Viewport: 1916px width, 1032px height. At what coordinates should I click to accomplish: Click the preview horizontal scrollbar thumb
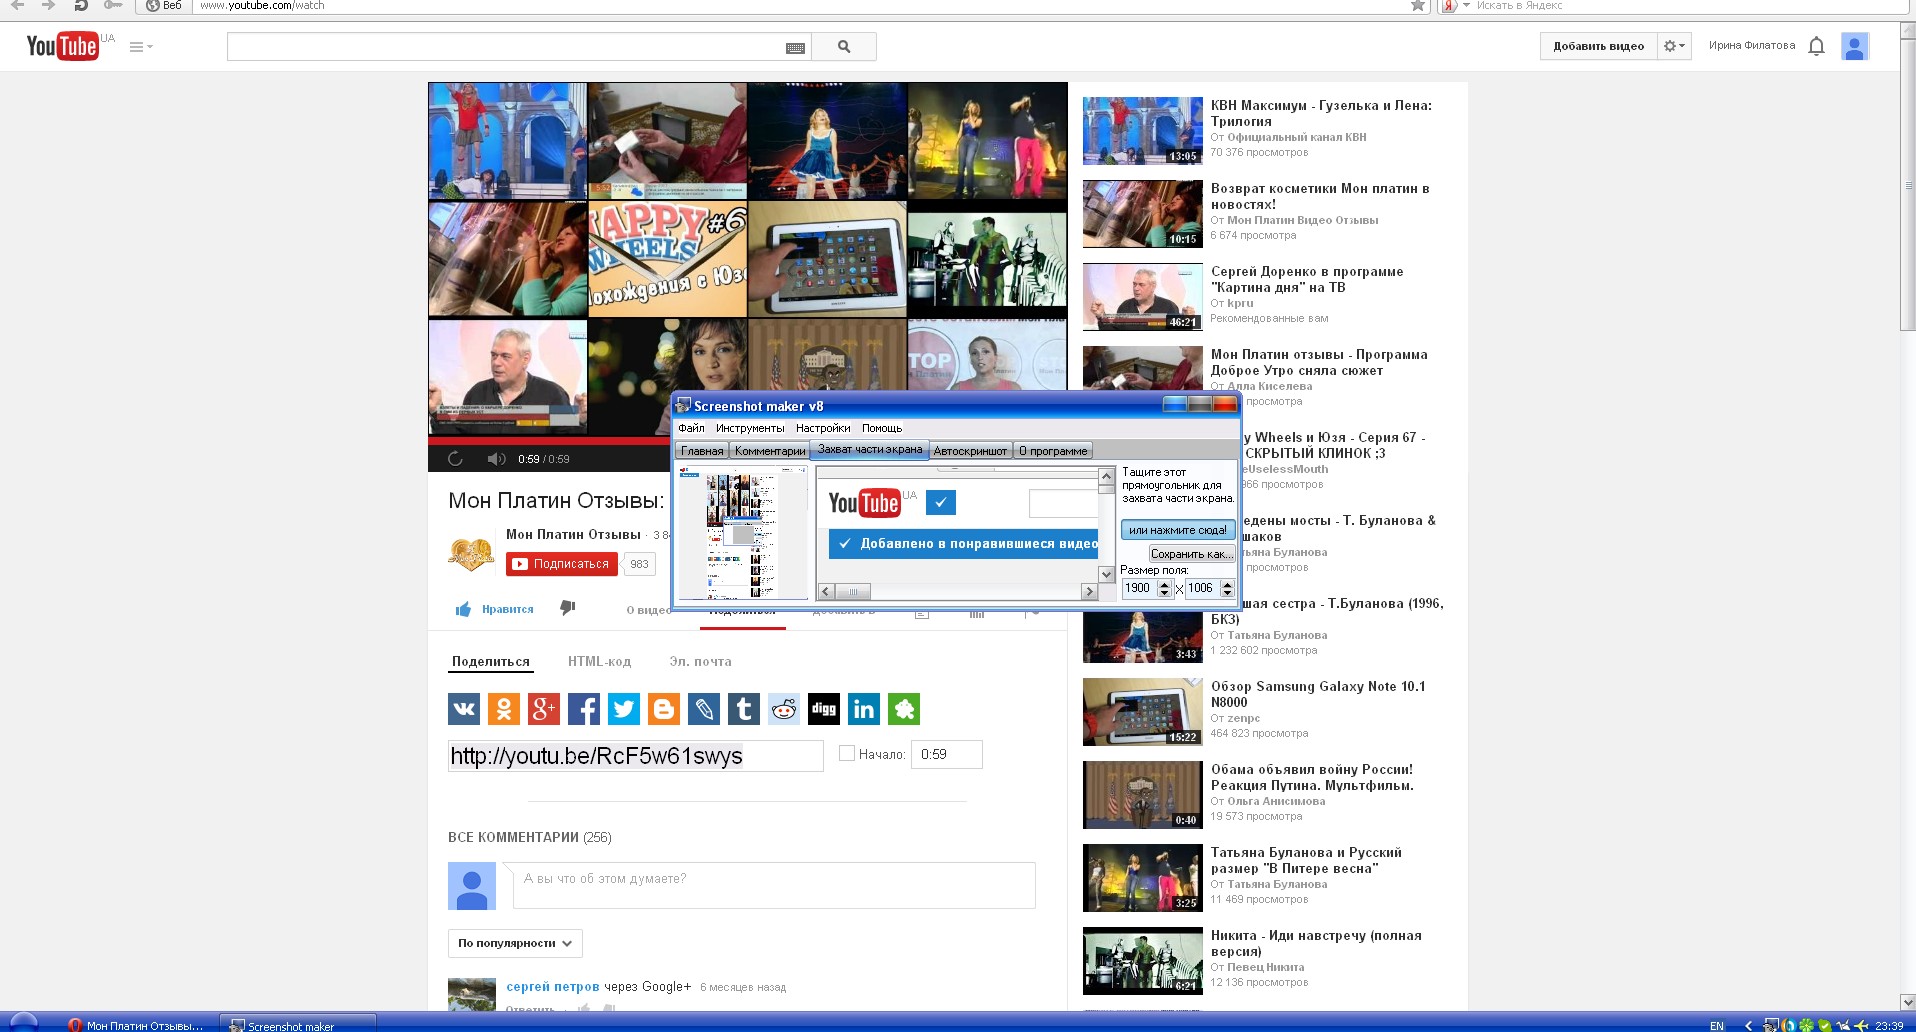point(853,592)
